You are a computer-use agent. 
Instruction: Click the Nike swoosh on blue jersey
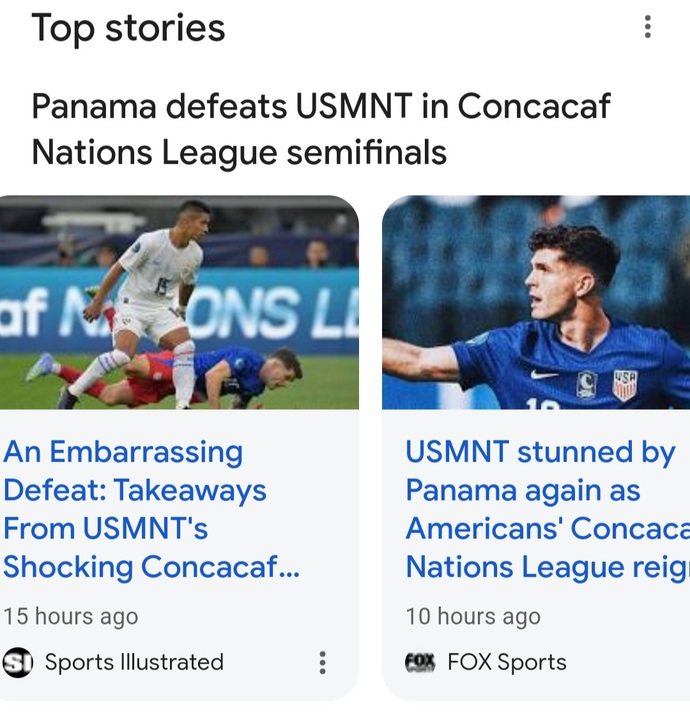click(544, 375)
